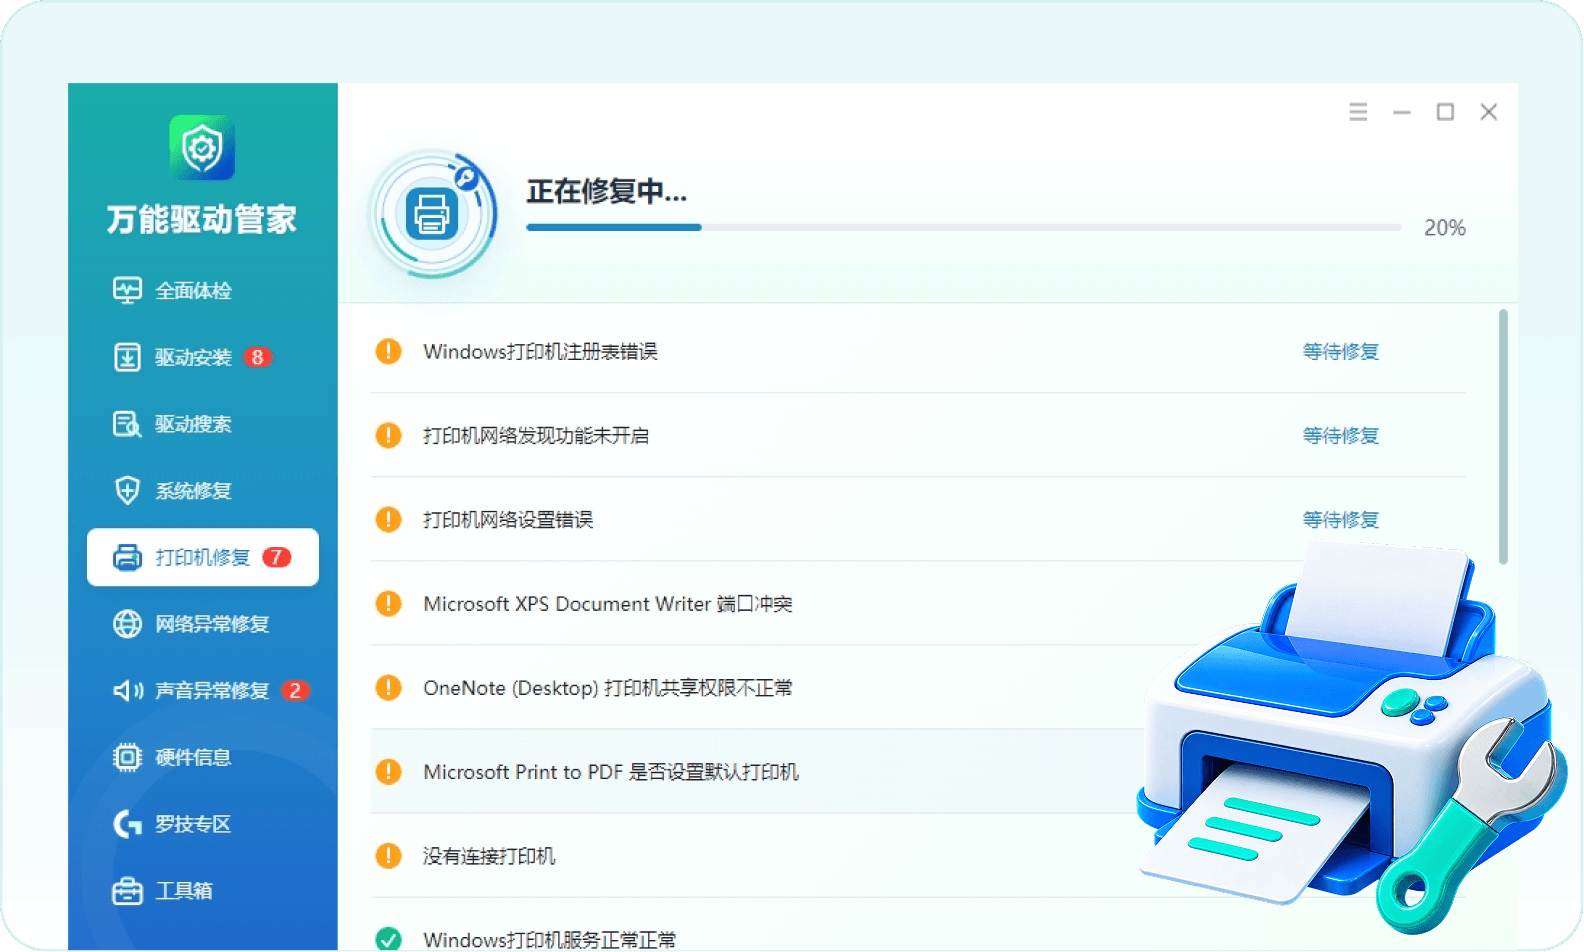Click warning icon beside 打印机网络发现功能未开启
This screenshot has height=952, width=1584.
[388, 435]
